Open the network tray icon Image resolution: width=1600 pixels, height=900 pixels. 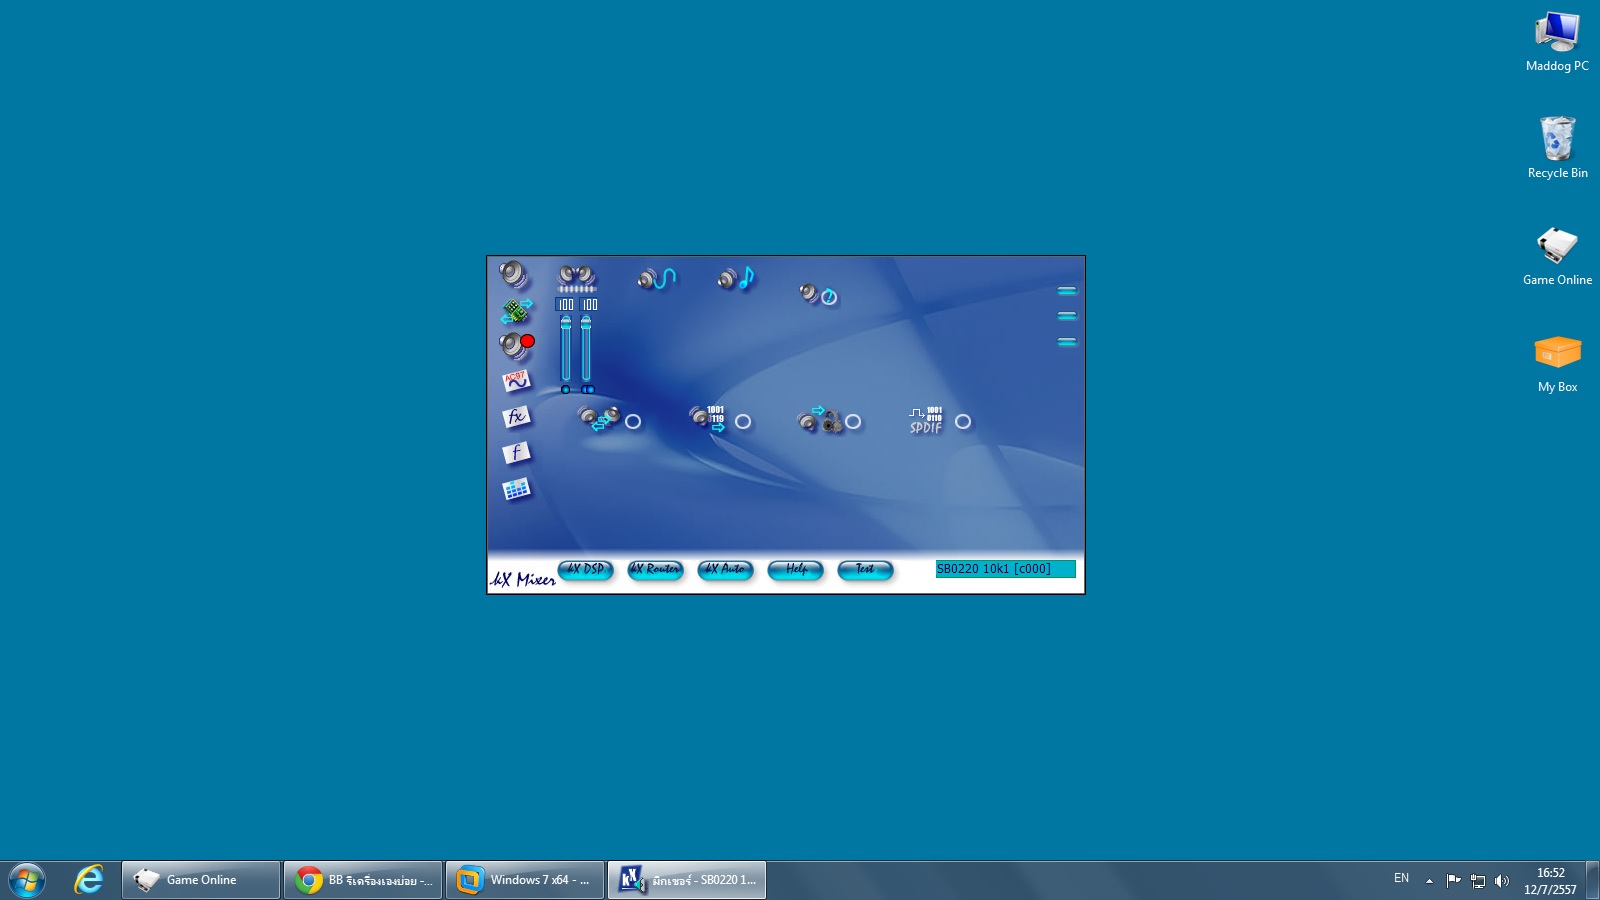coord(1478,881)
